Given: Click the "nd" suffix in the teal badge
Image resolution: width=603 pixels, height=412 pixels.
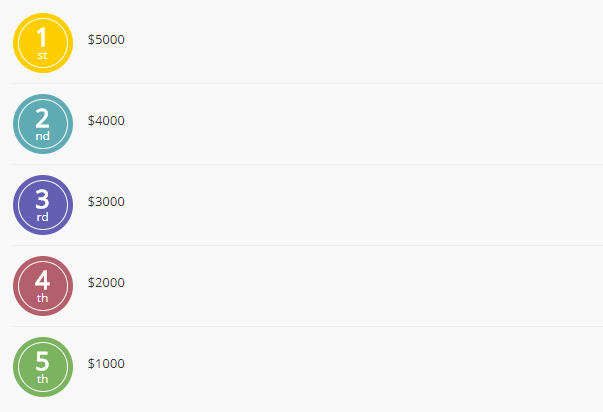Looking at the screenshot, I should click(x=42, y=136).
